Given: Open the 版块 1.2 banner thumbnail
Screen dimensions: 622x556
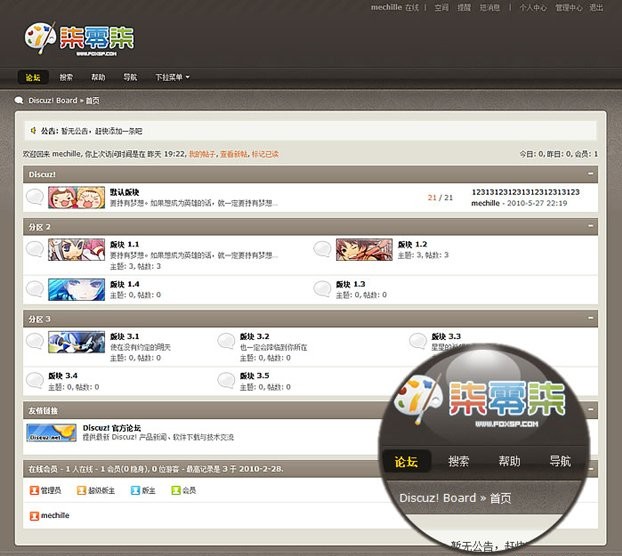Looking at the screenshot, I should click(364, 249).
